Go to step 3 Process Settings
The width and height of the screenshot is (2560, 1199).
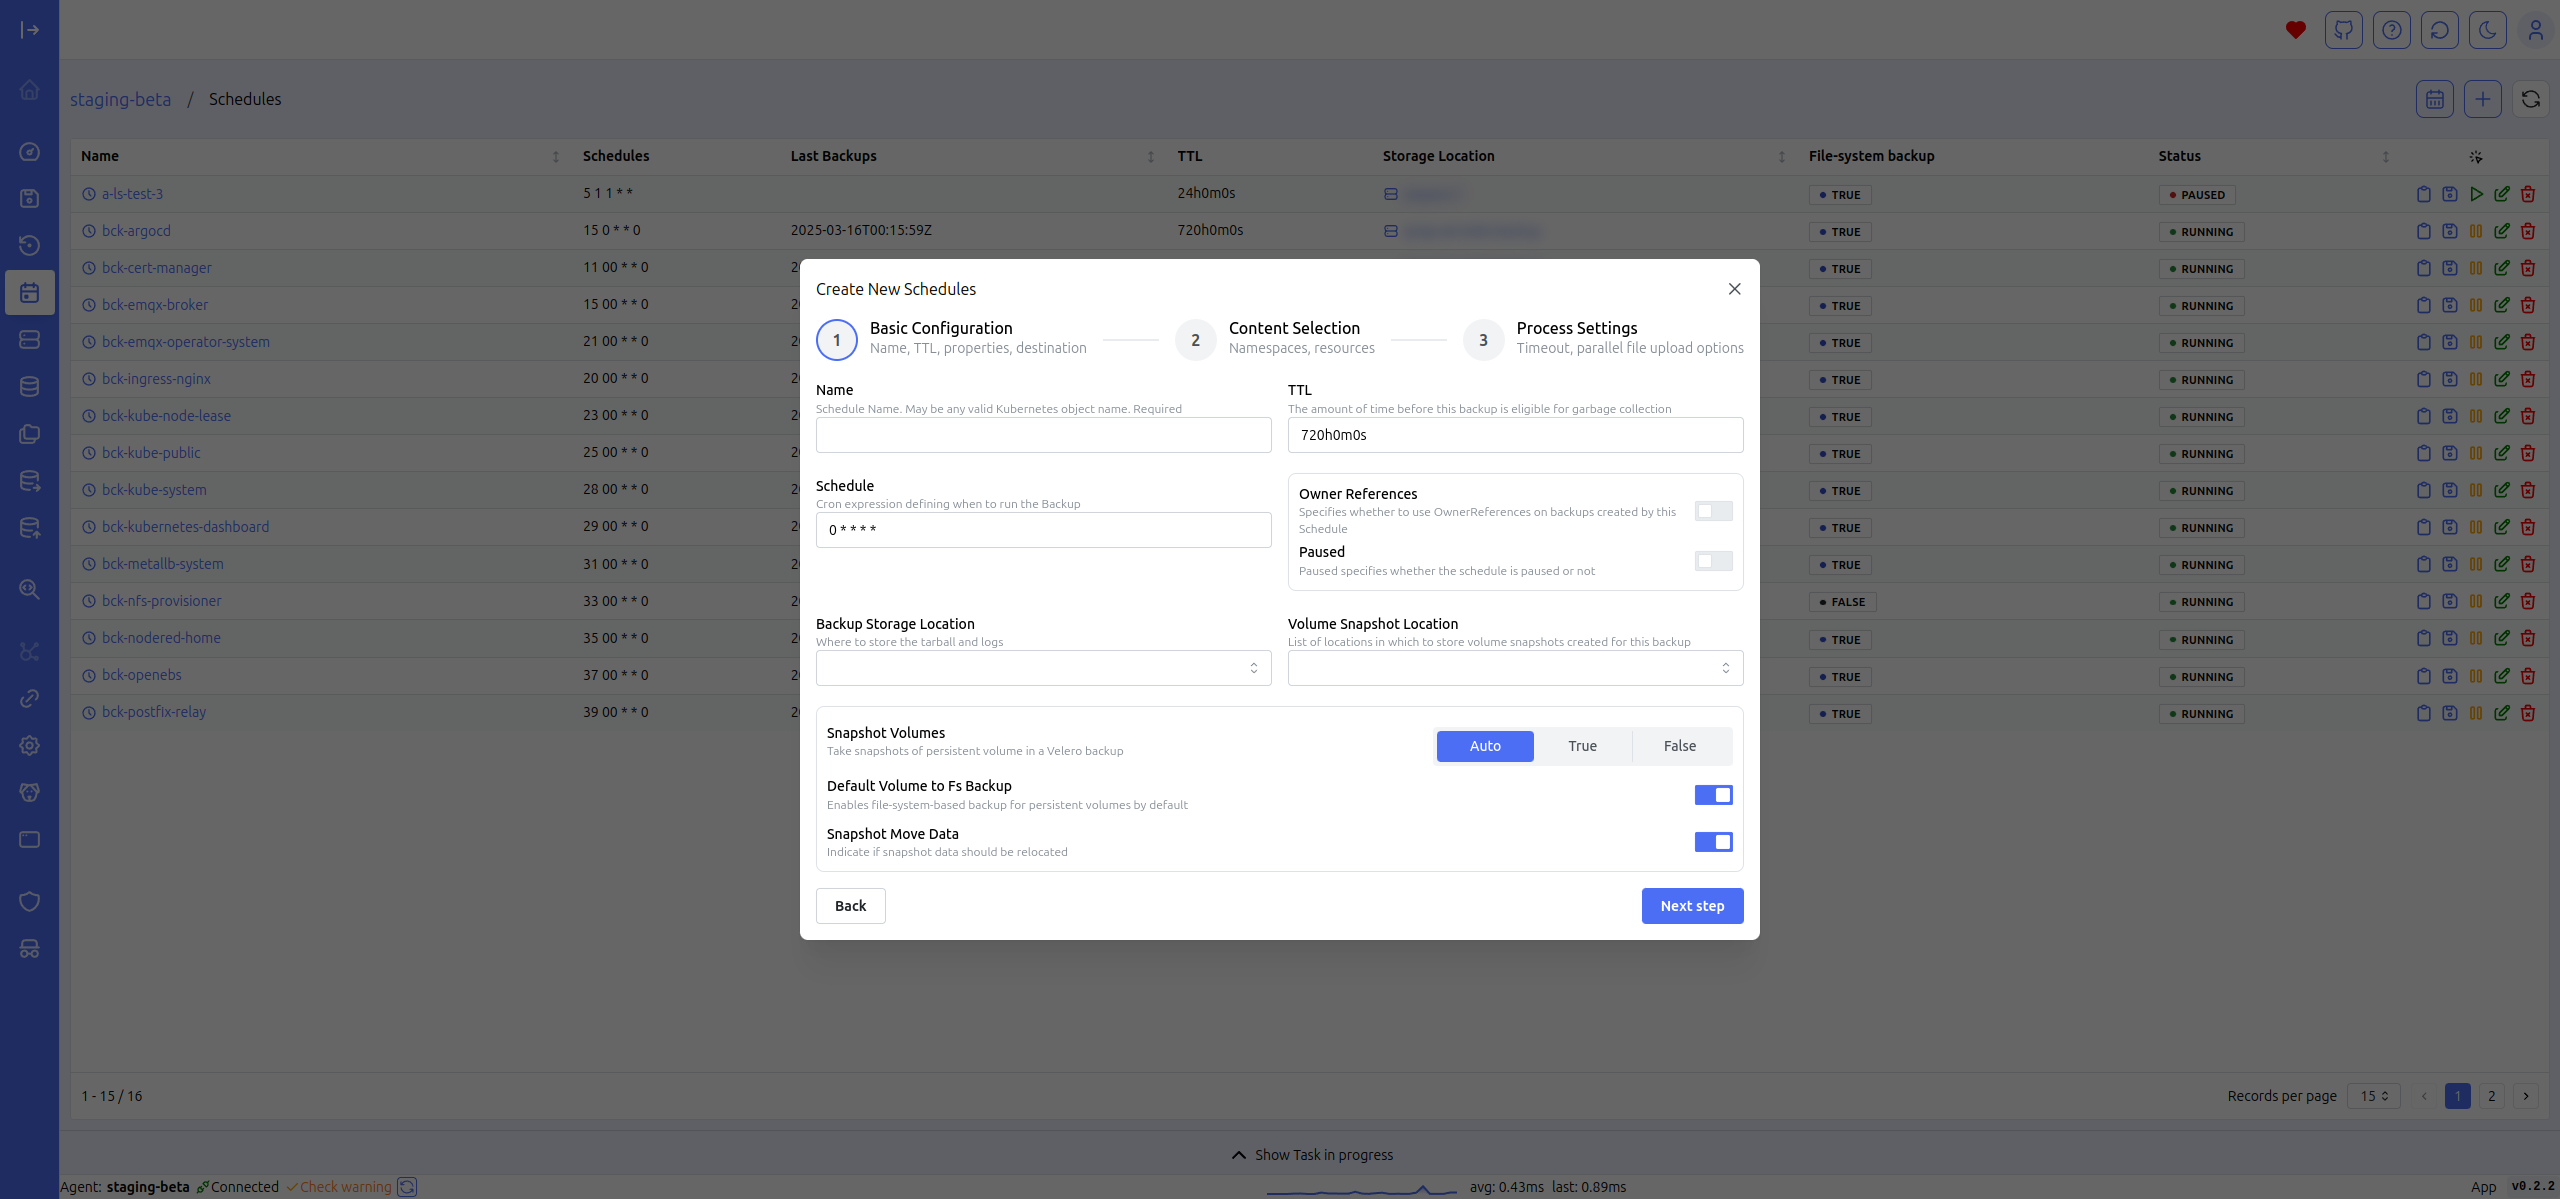[1604, 340]
